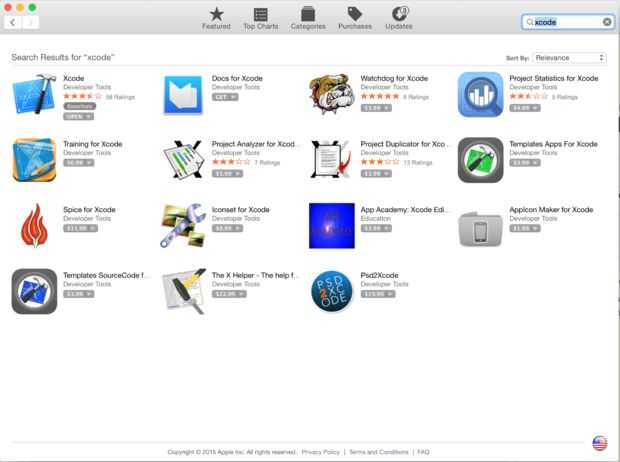Open the Docs for Xcode icon
The height and width of the screenshot is (462, 620).
point(183,95)
